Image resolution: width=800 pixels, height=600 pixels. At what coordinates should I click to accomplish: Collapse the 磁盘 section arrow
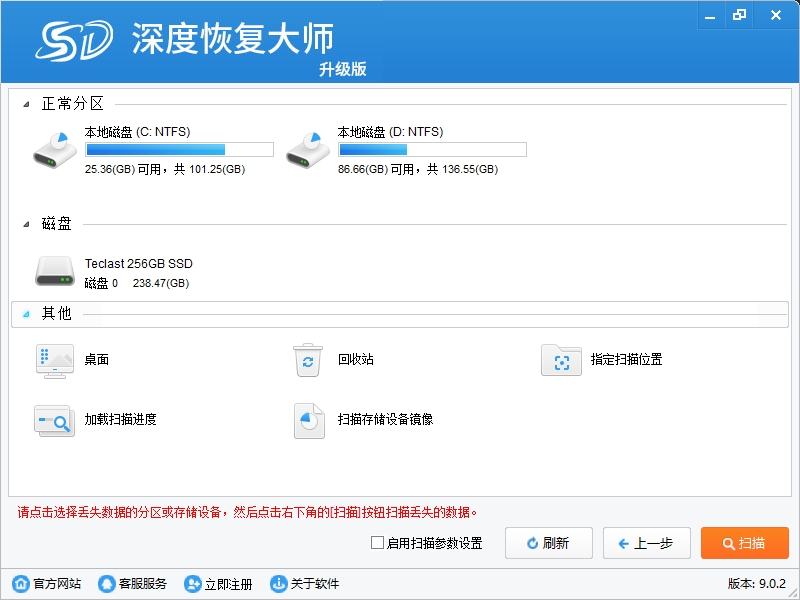tap(27, 224)
